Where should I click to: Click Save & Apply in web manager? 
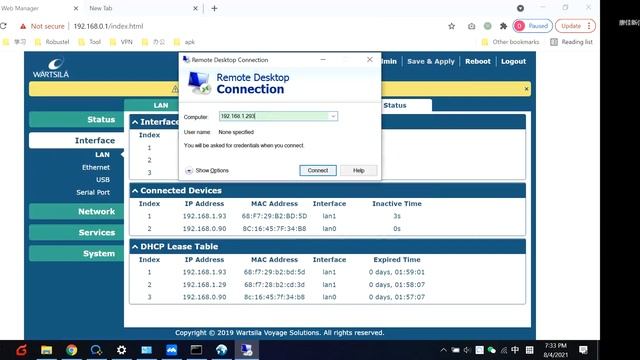(431, 61)
